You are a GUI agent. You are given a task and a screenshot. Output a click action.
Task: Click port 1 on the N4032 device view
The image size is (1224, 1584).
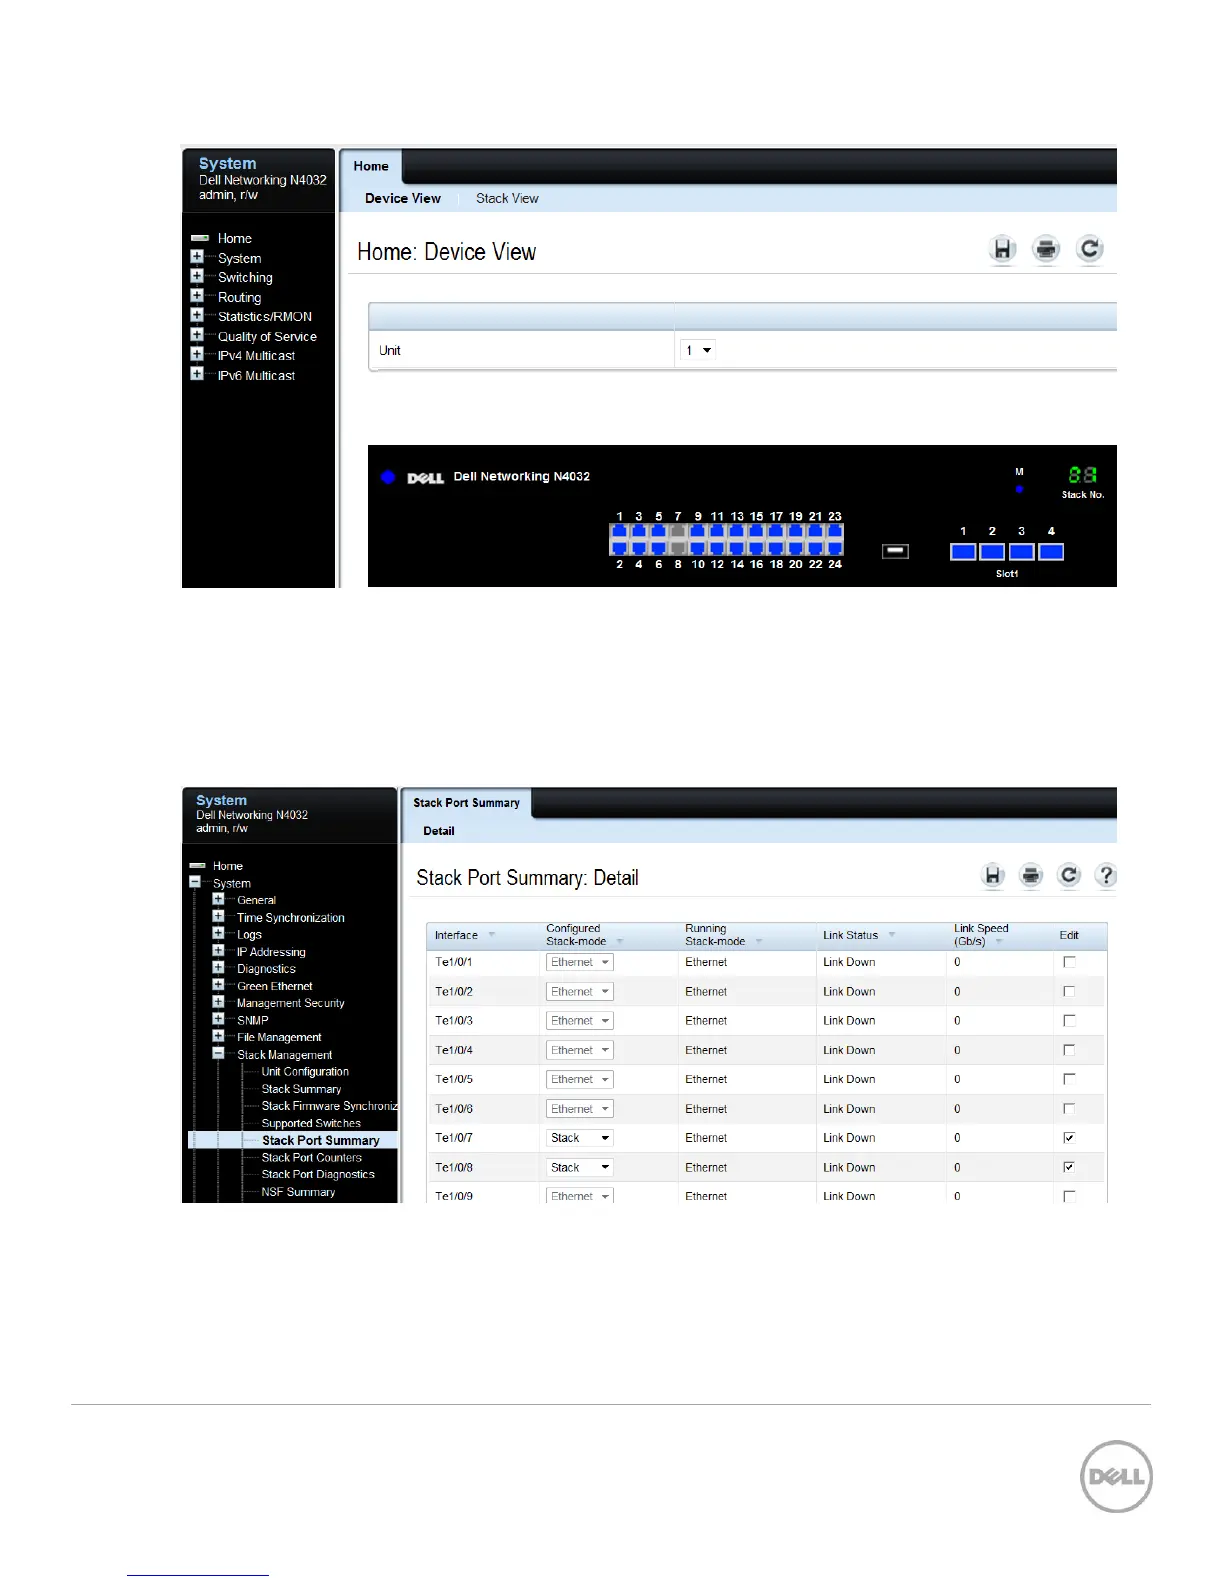coord(619,532)
